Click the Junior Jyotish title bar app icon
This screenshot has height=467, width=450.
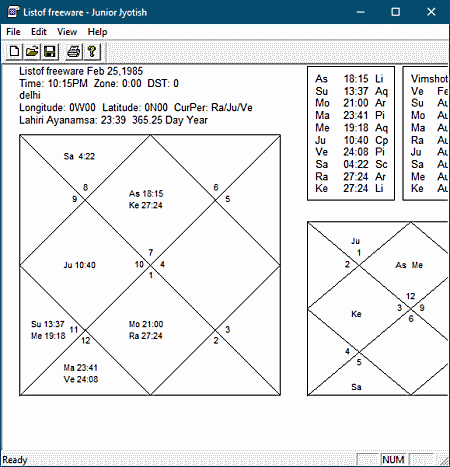[x=13, y=12]
